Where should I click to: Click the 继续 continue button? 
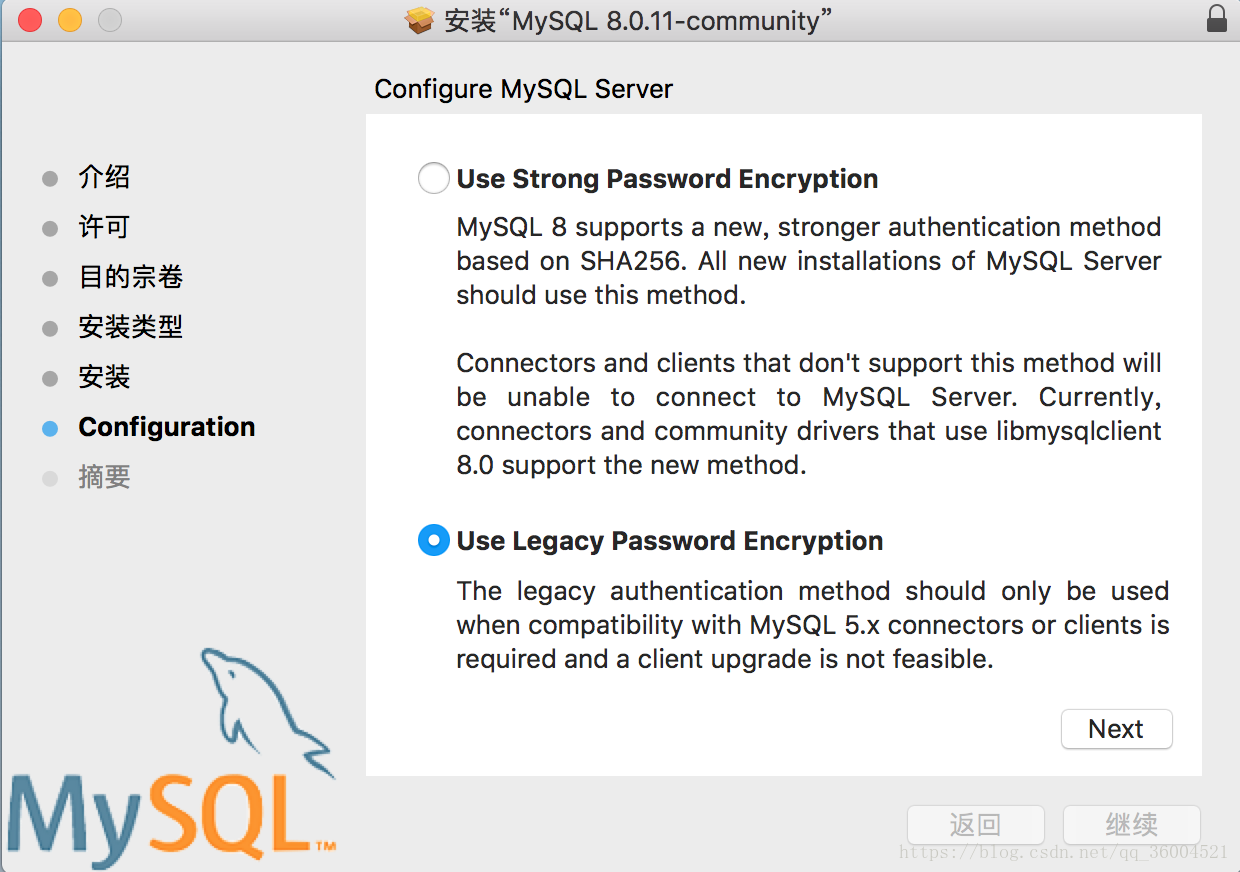coord(1131,825)
